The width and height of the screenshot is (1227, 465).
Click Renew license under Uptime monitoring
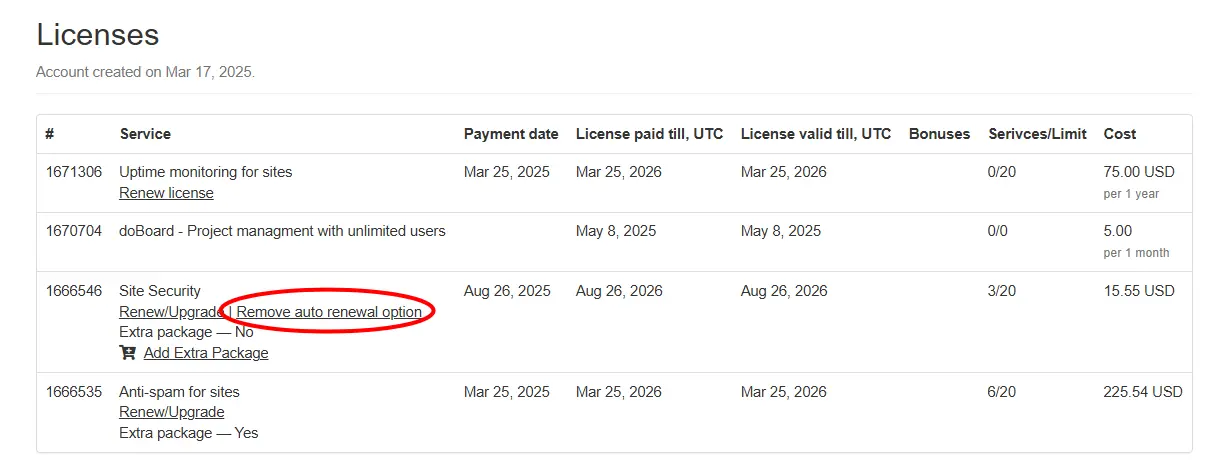pyautogui.click(x=166, y=193)
